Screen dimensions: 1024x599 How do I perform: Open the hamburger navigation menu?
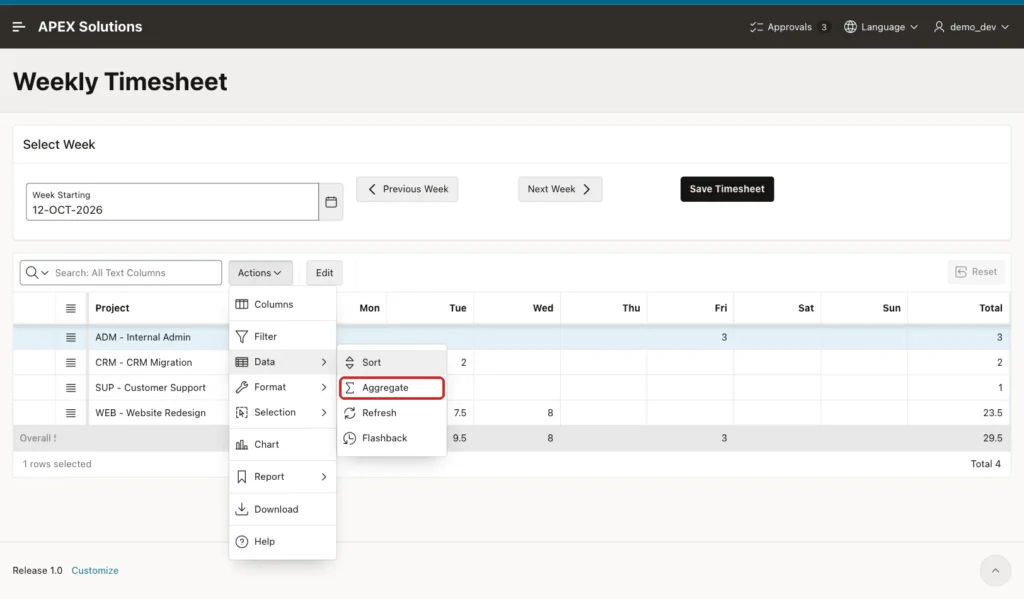click(18, 27)
